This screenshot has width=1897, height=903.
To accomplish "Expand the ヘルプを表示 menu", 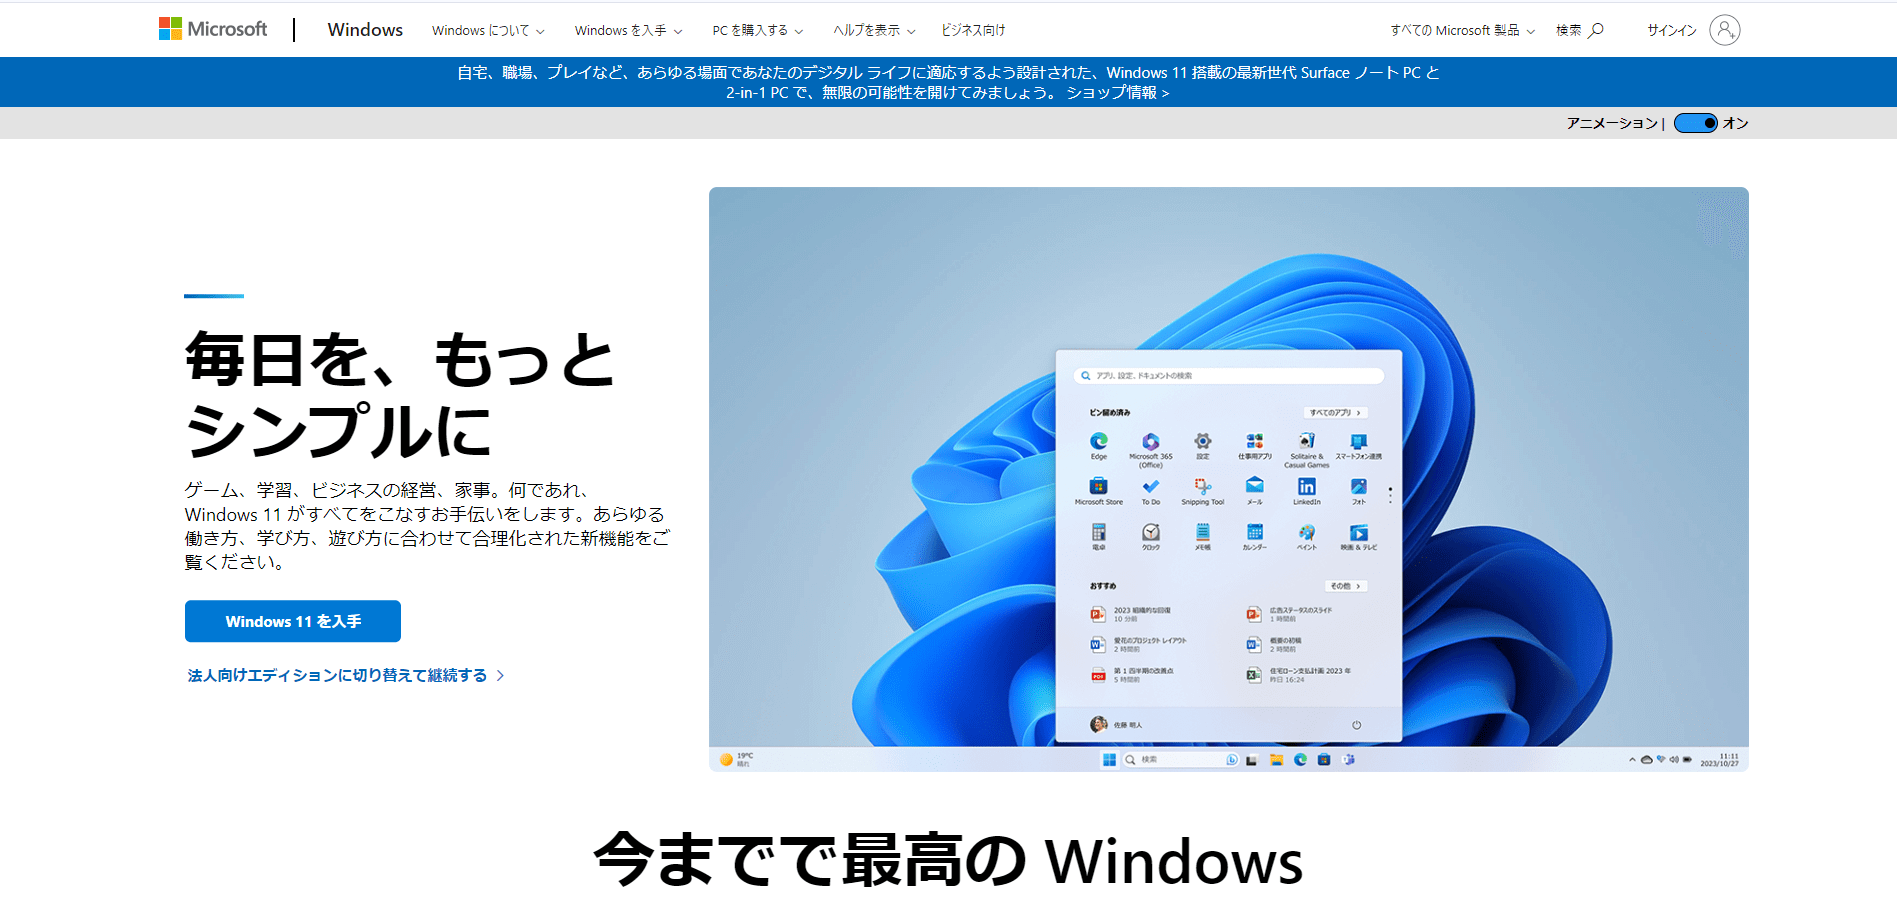I will [874, 30].
